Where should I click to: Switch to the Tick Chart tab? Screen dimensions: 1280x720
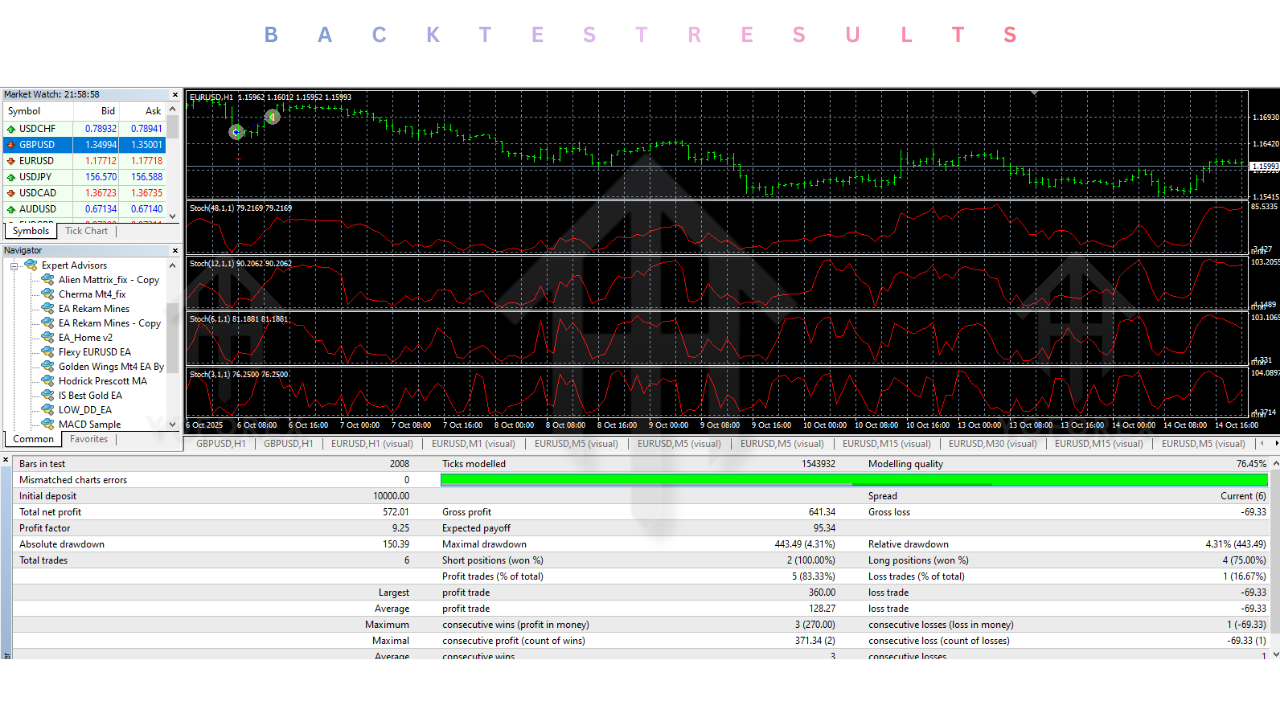coord(86,230)
